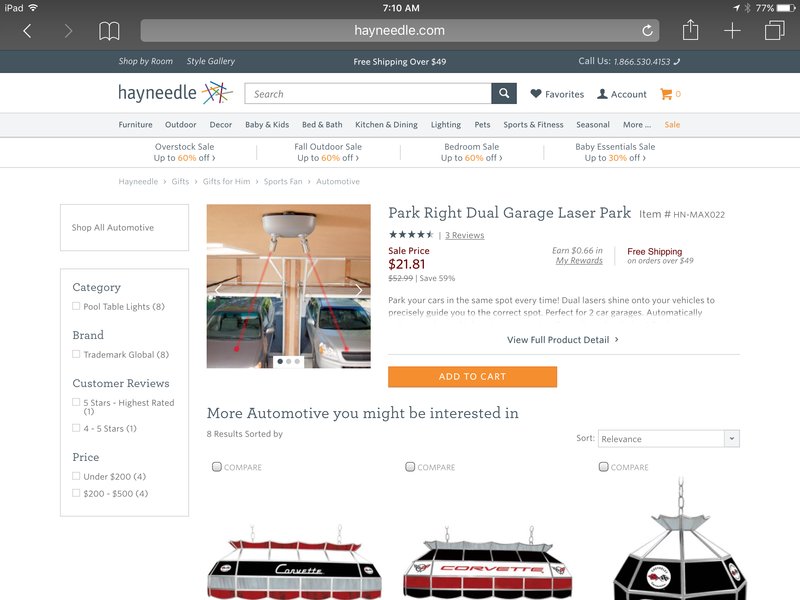This screenshot has height=600, width=800.
Task: Open the 3 Reviews link
Action: pos(464,235)
